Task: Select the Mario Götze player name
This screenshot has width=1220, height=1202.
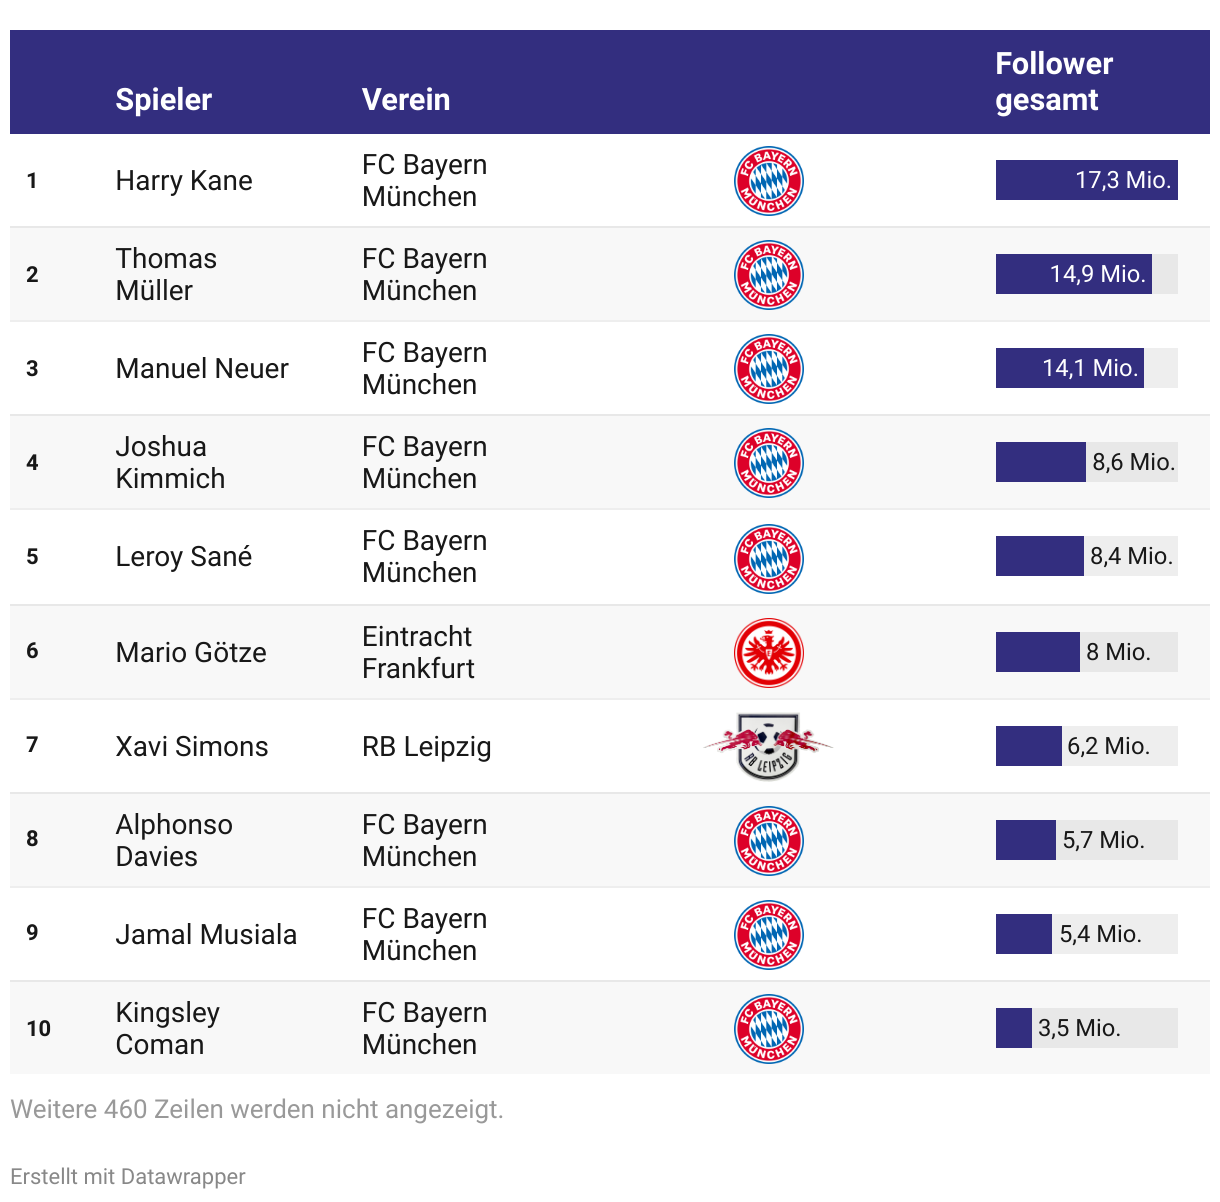Action: click(191, 653)
